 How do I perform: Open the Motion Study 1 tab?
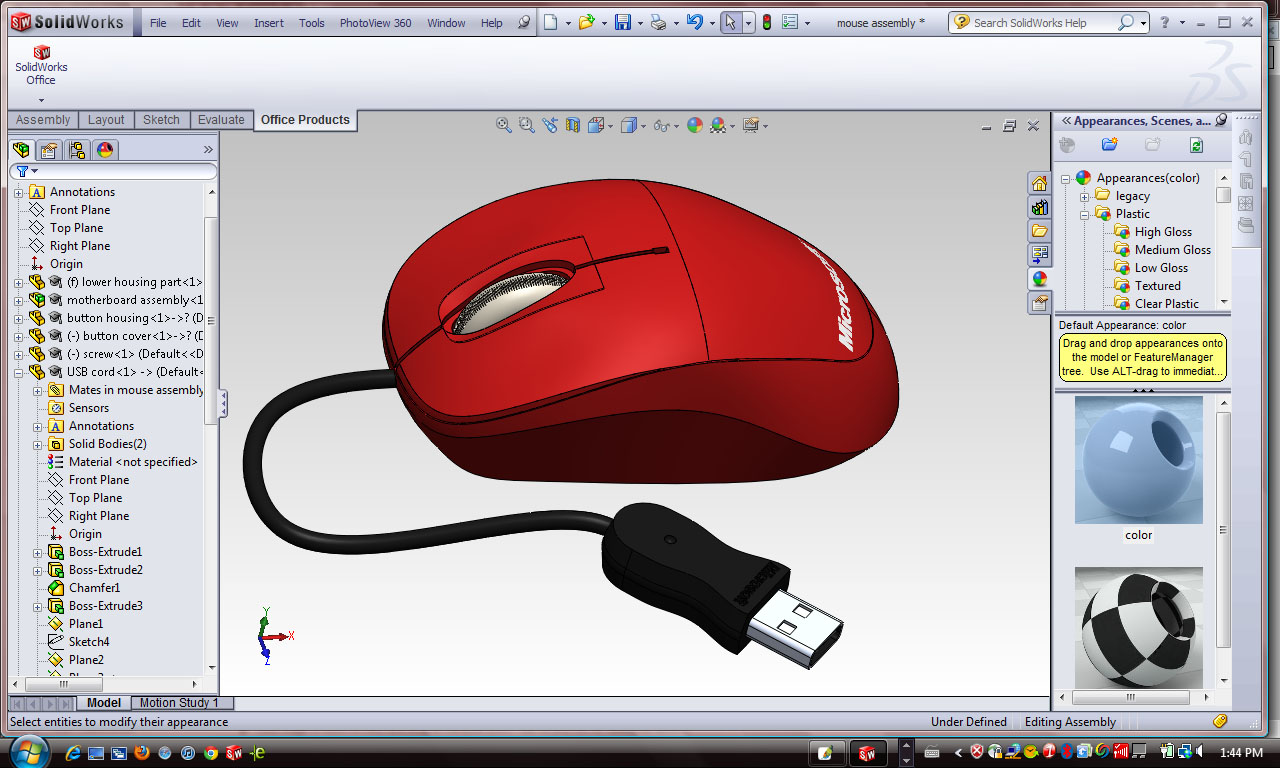(179, 703)
